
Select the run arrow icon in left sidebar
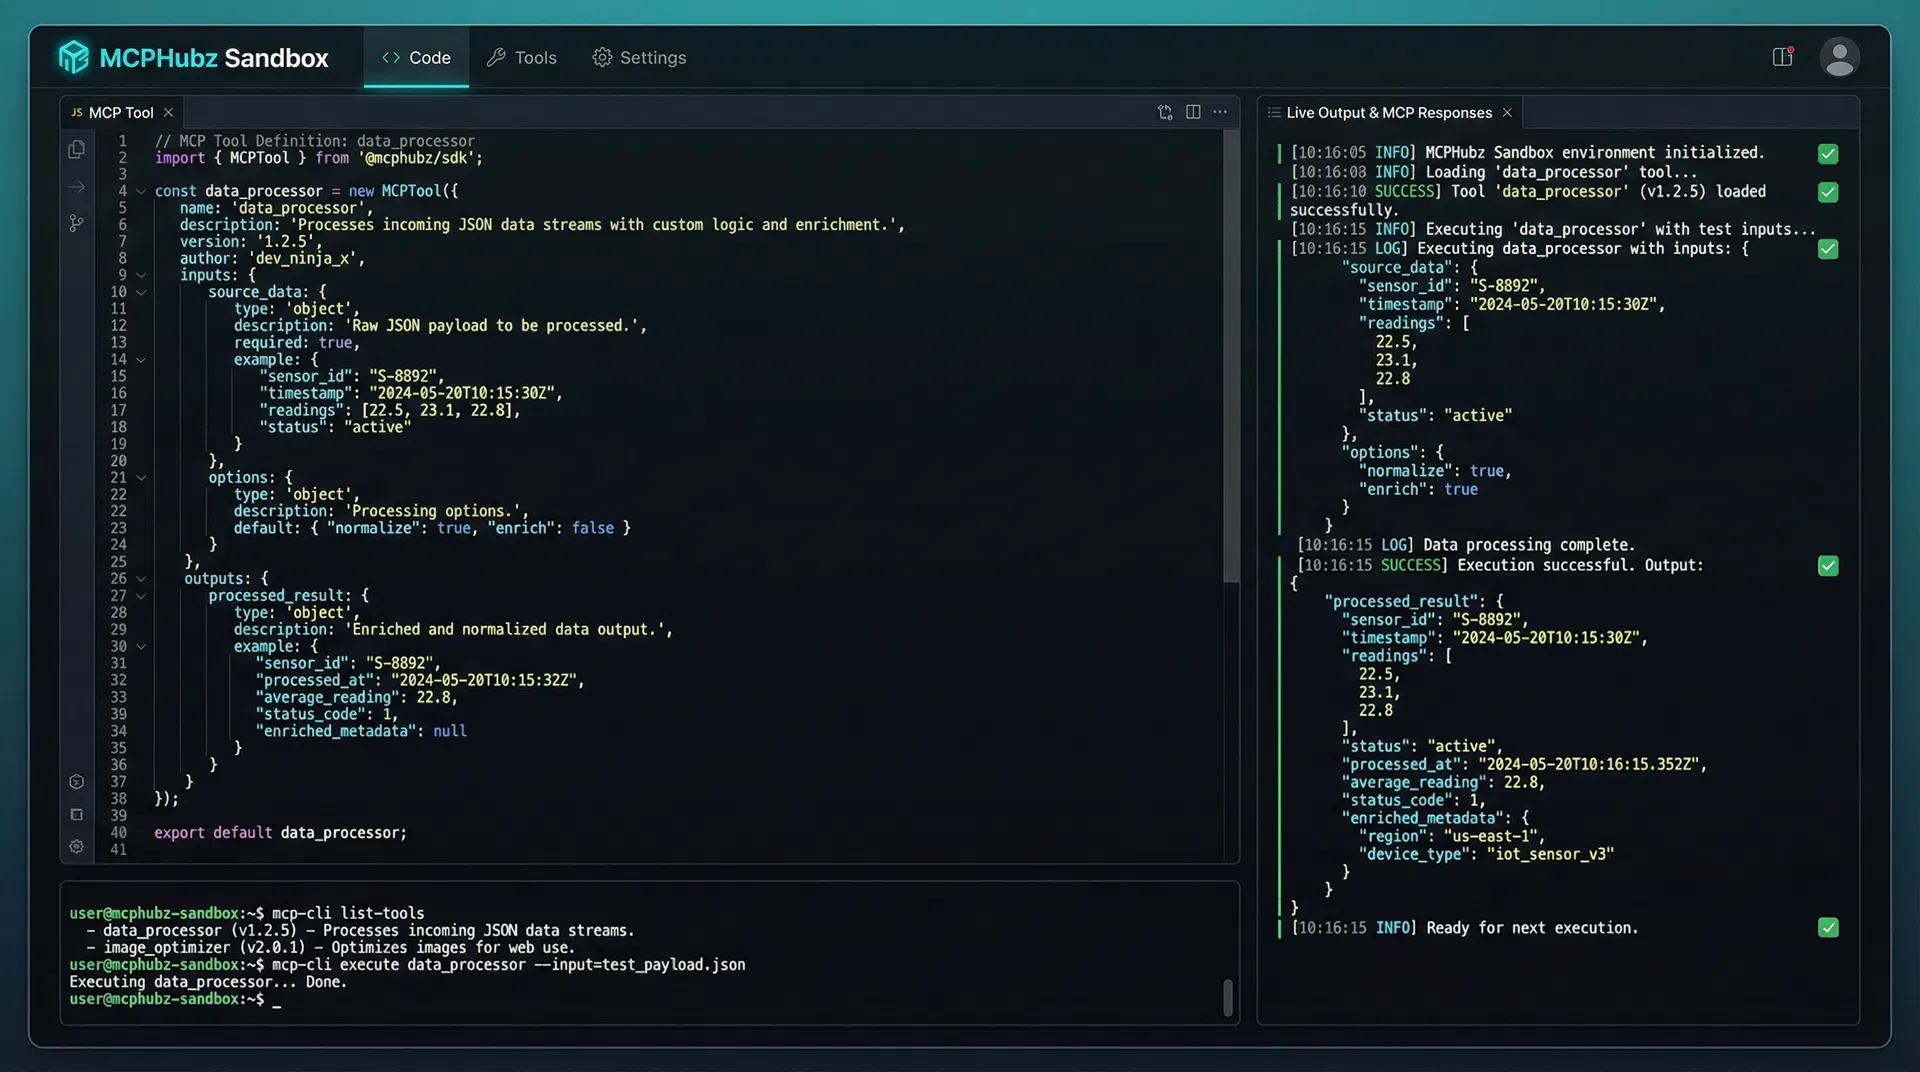point(77,187)
